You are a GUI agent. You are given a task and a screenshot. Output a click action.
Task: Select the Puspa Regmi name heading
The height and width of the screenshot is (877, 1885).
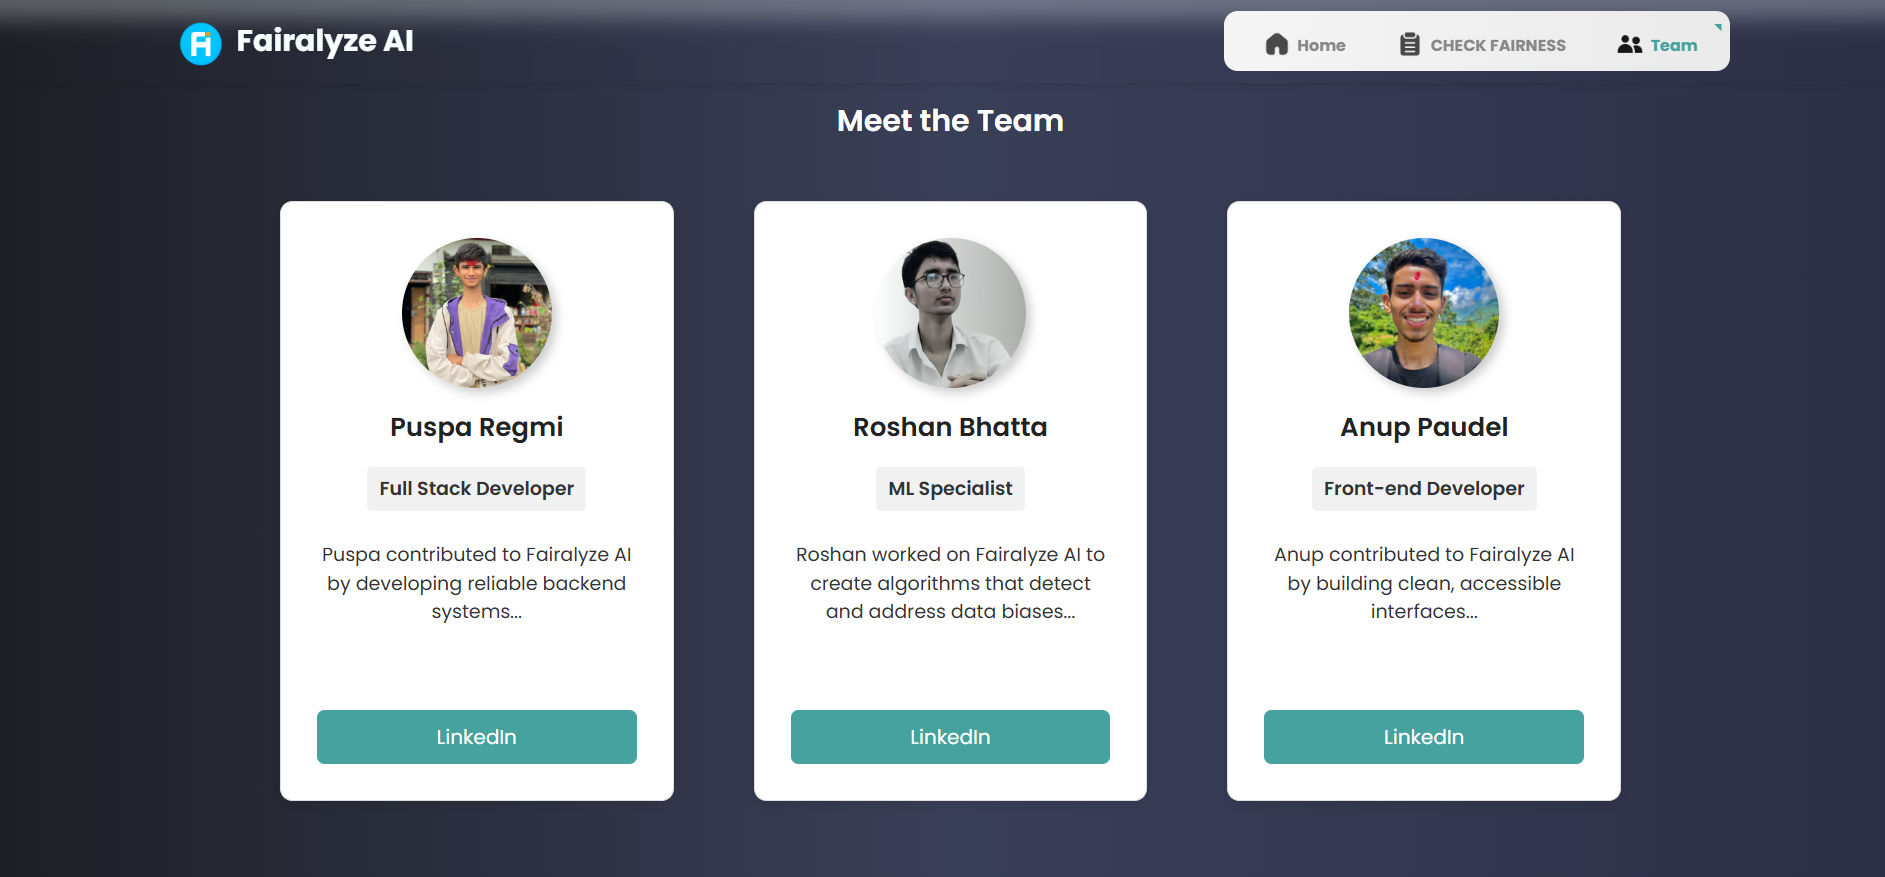click(477, 427)
